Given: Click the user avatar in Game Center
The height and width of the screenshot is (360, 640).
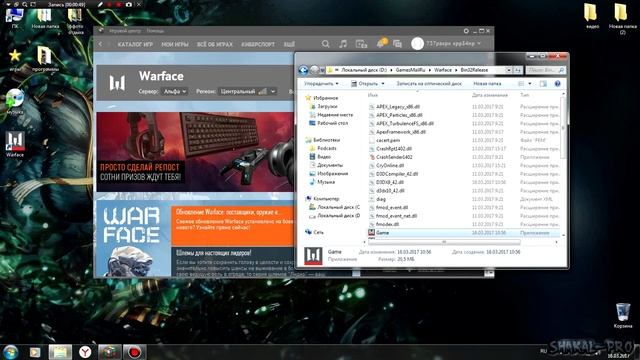Looking at the screenshot, I should (x=417, y=43).
